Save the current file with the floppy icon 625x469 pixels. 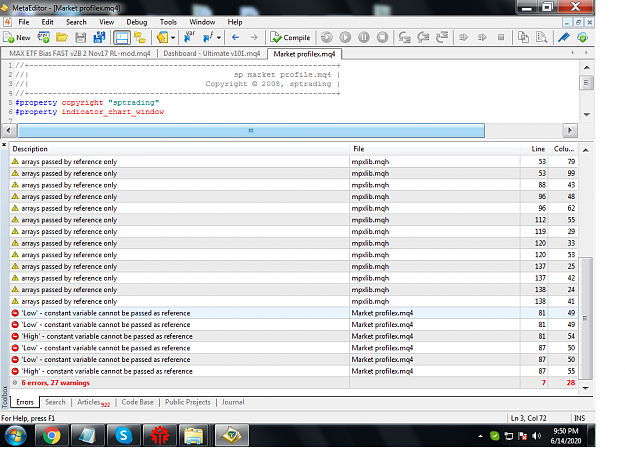[81, 37]
